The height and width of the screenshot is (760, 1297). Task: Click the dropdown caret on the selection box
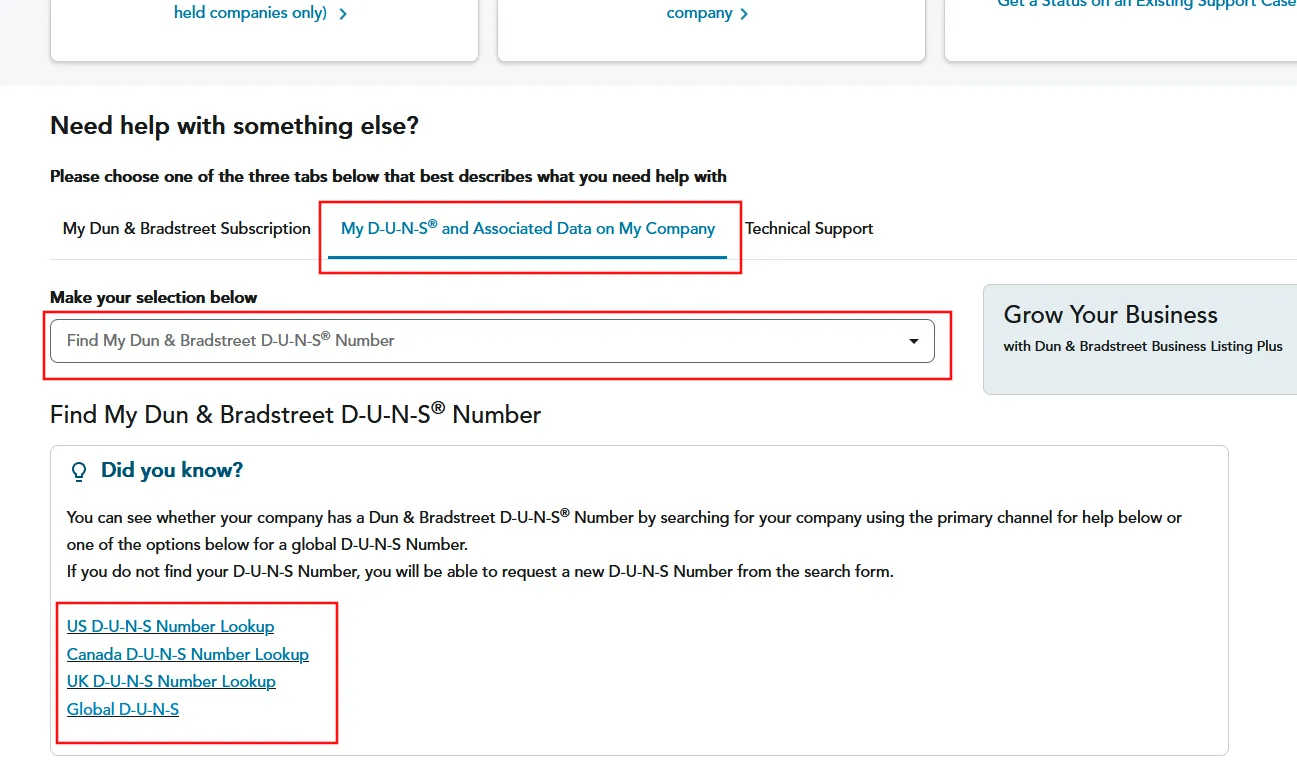pyautogui.click(x=912, y=340)
